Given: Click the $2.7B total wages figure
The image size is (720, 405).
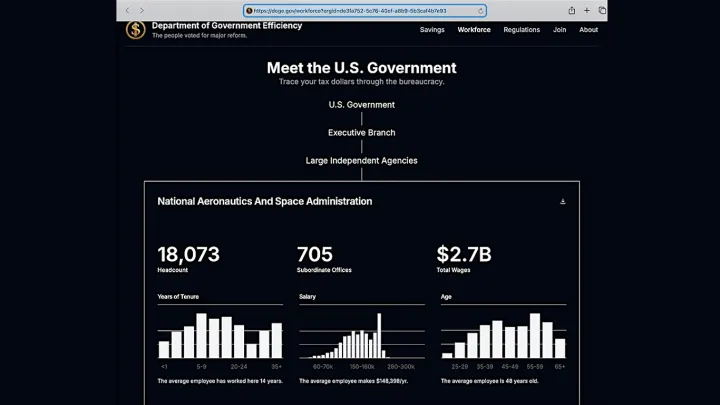Looking at the screenshot, I should (x=464, y=254).
